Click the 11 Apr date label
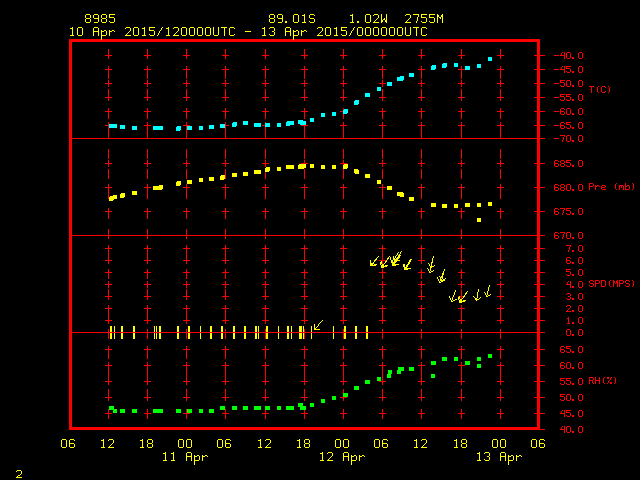 click(185, 457)
